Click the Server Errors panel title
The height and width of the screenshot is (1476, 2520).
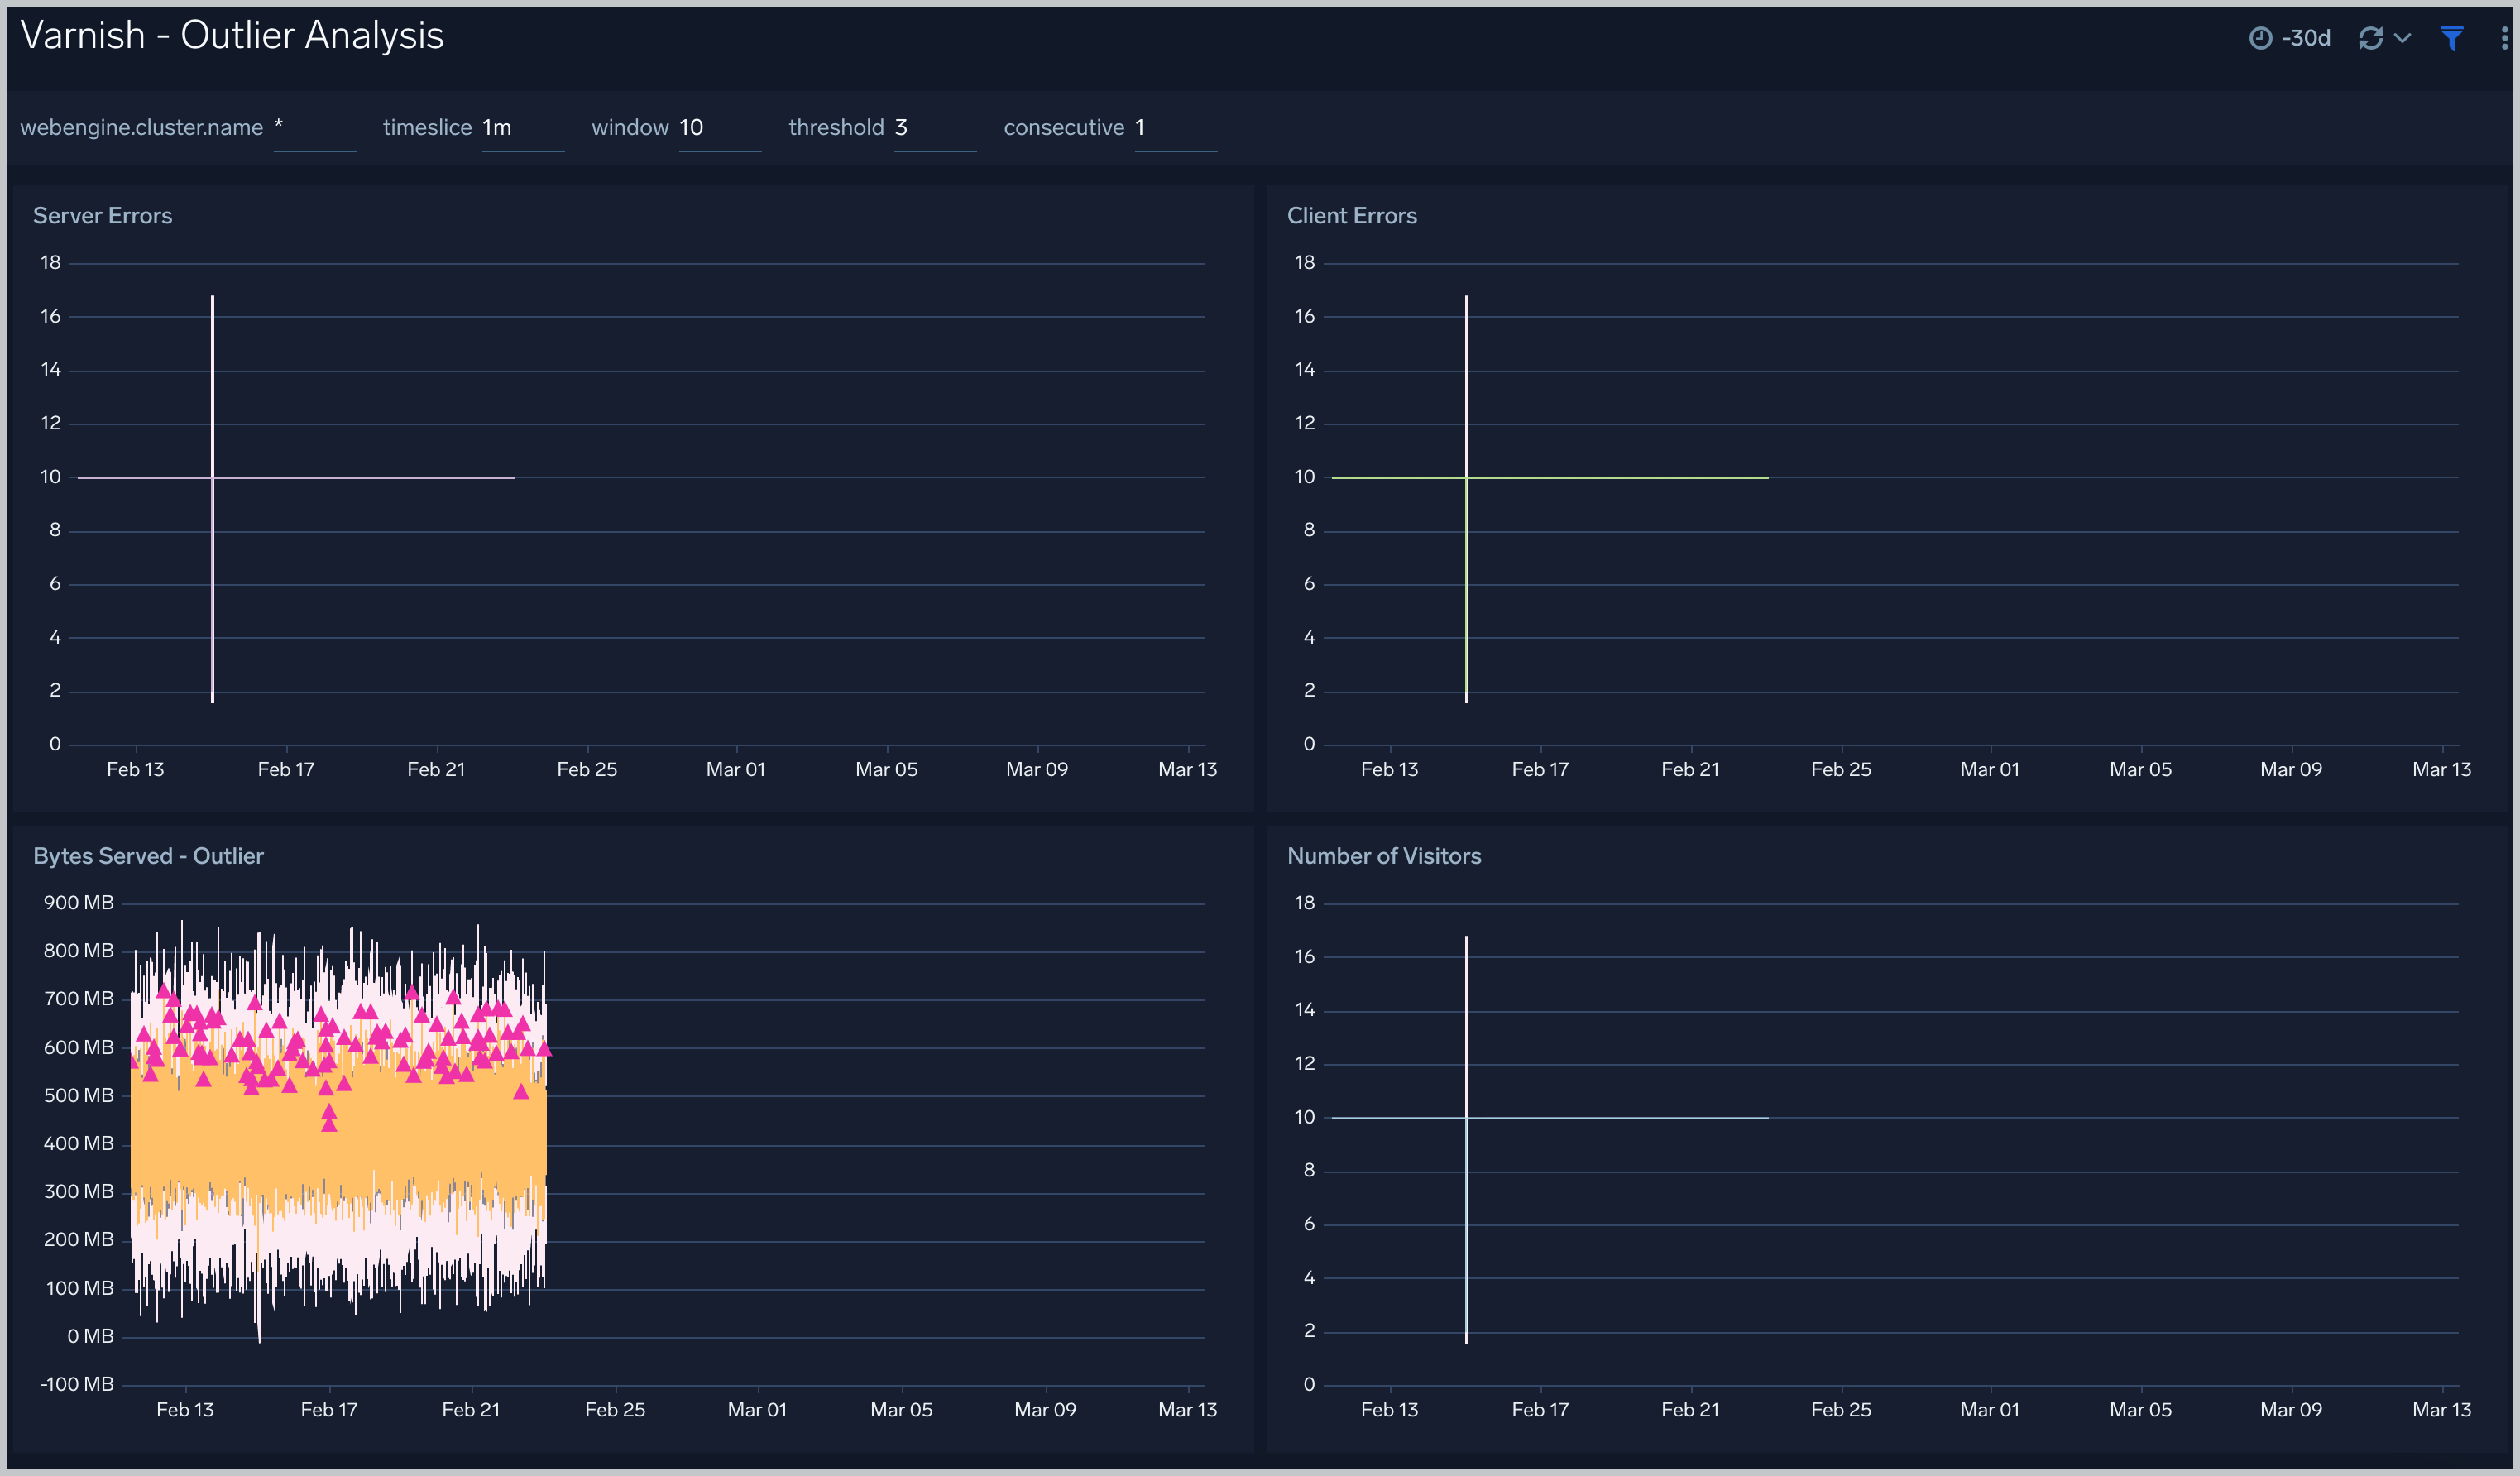coord(102,215)
